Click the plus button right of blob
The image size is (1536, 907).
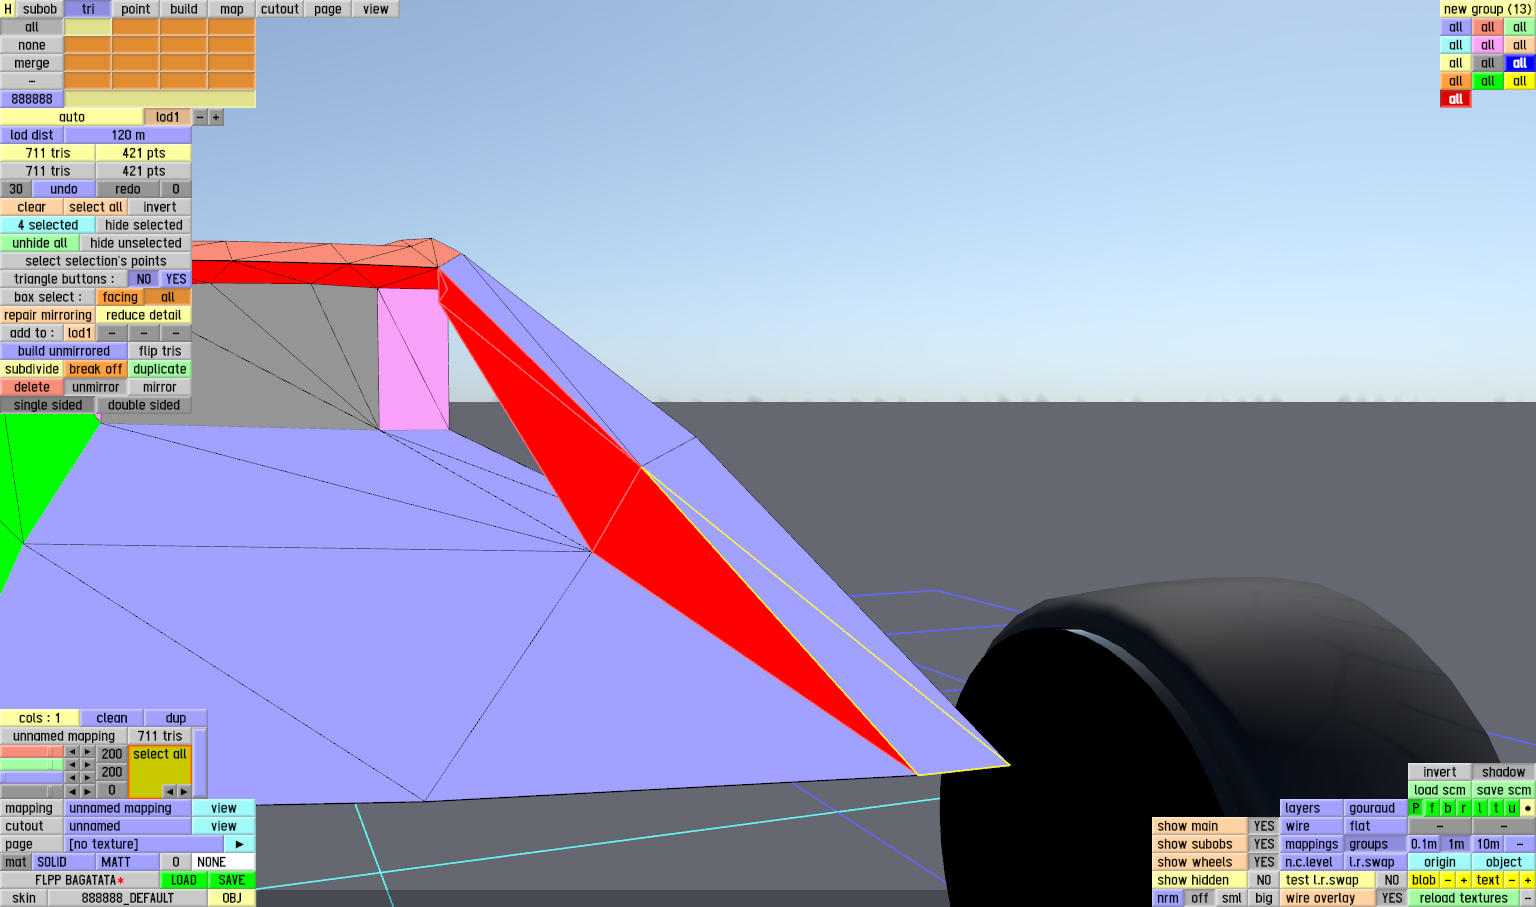[1464, 880]
